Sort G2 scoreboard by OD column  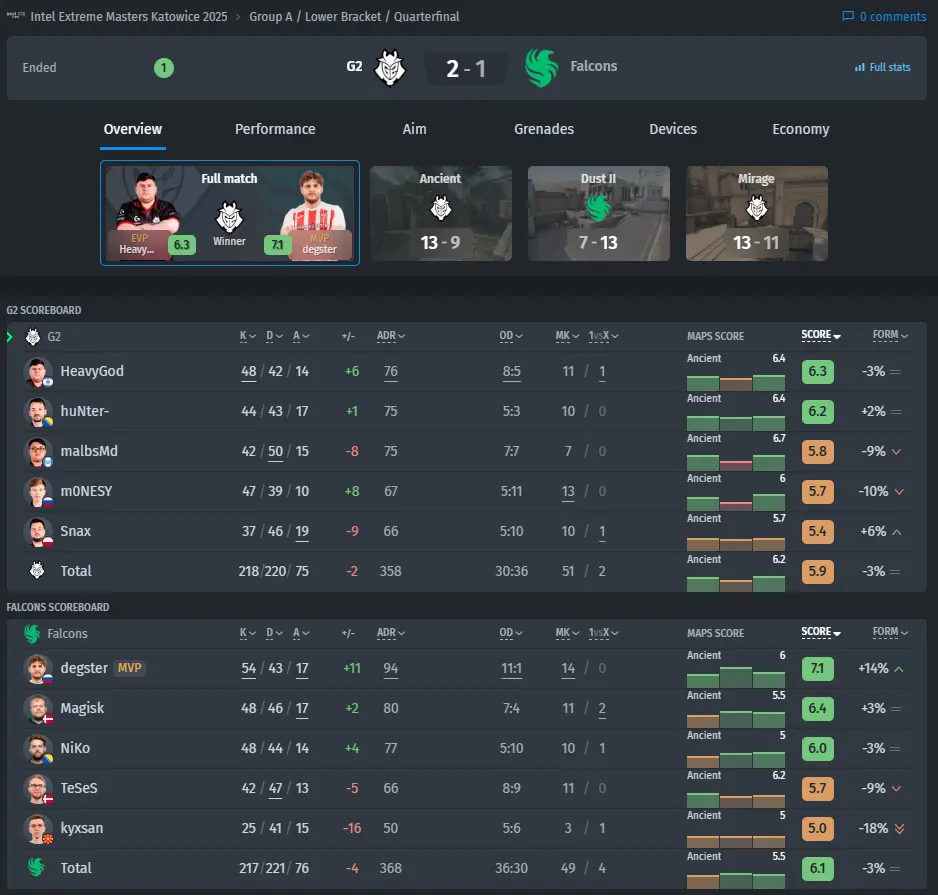(x=511, y=336)
